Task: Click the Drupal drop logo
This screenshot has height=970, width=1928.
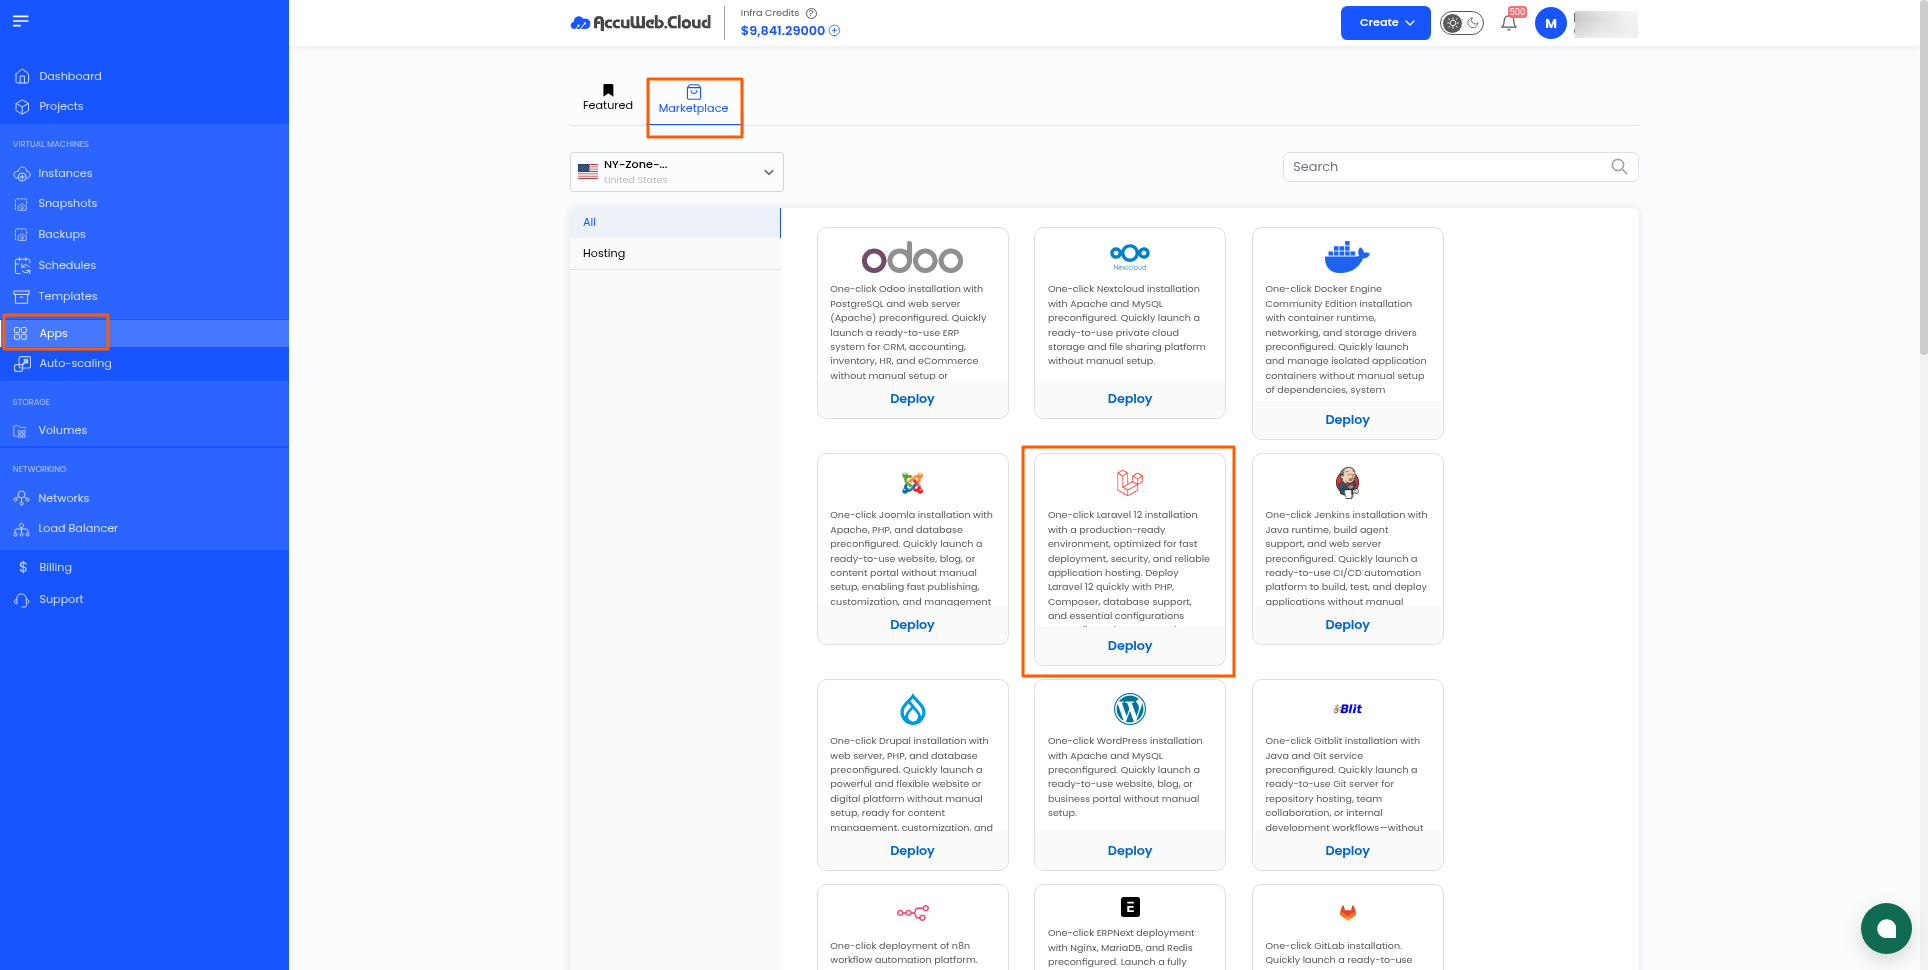Action: point(912,709)
